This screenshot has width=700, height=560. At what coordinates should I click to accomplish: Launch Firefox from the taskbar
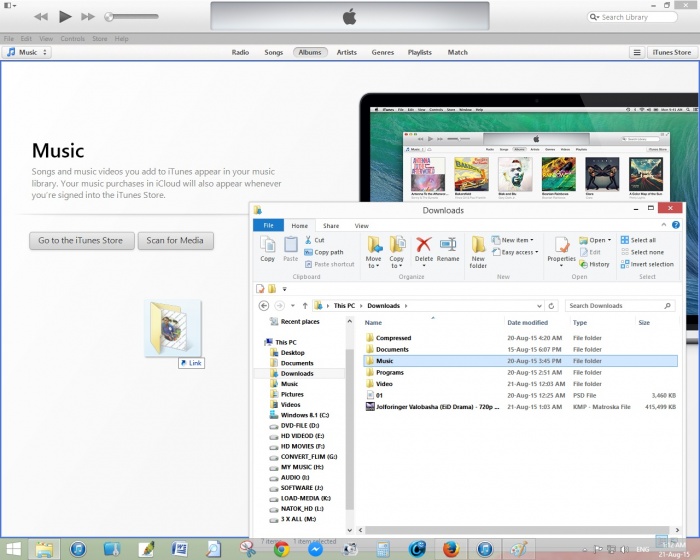[451, 548]
